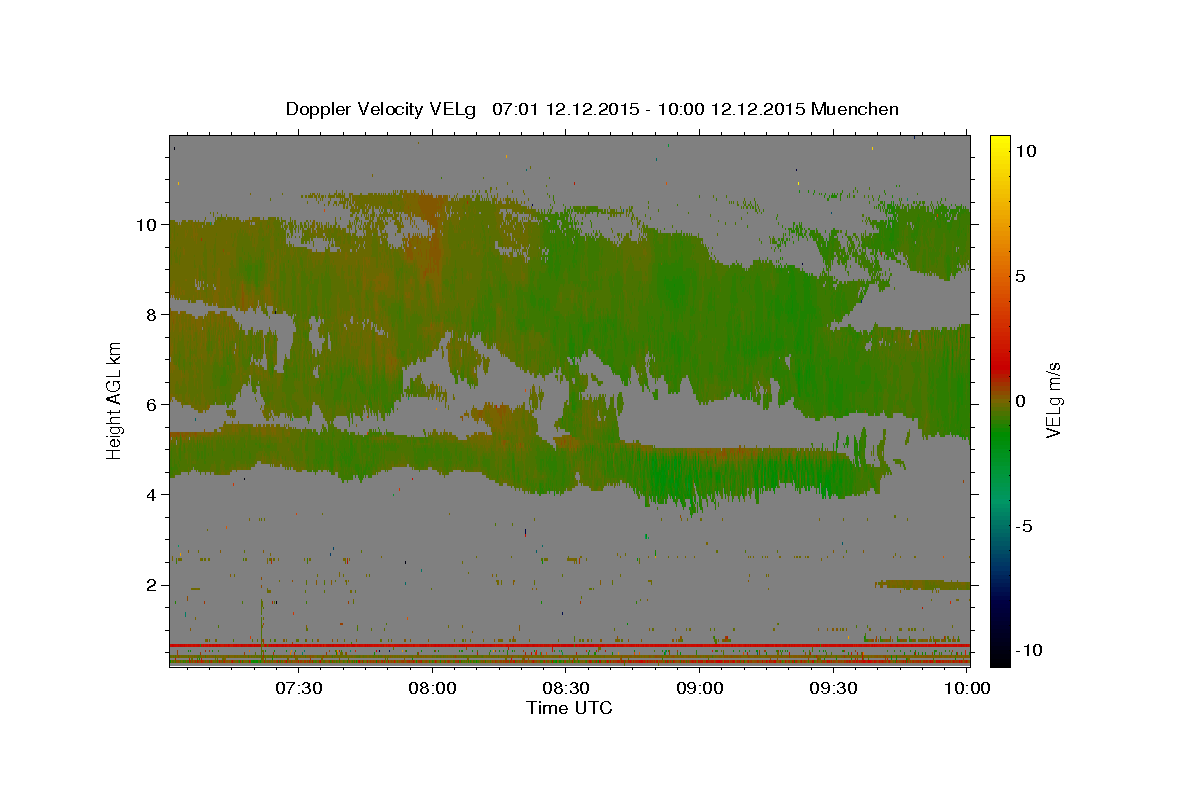Click the 10:00 time tick label
Image resolution: width=1200 pixels, height=800 pixels.
point(967,688)
